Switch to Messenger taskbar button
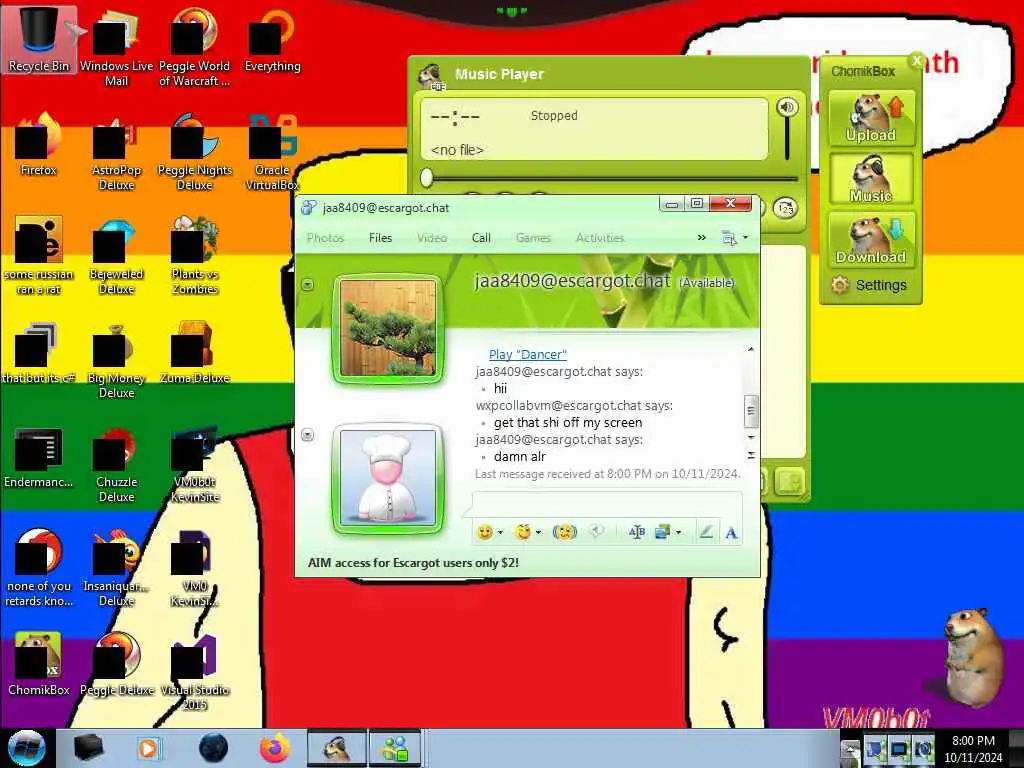The height and width of the screenshot is (768, 1024). pyautogui.click(x=395, y=748)
